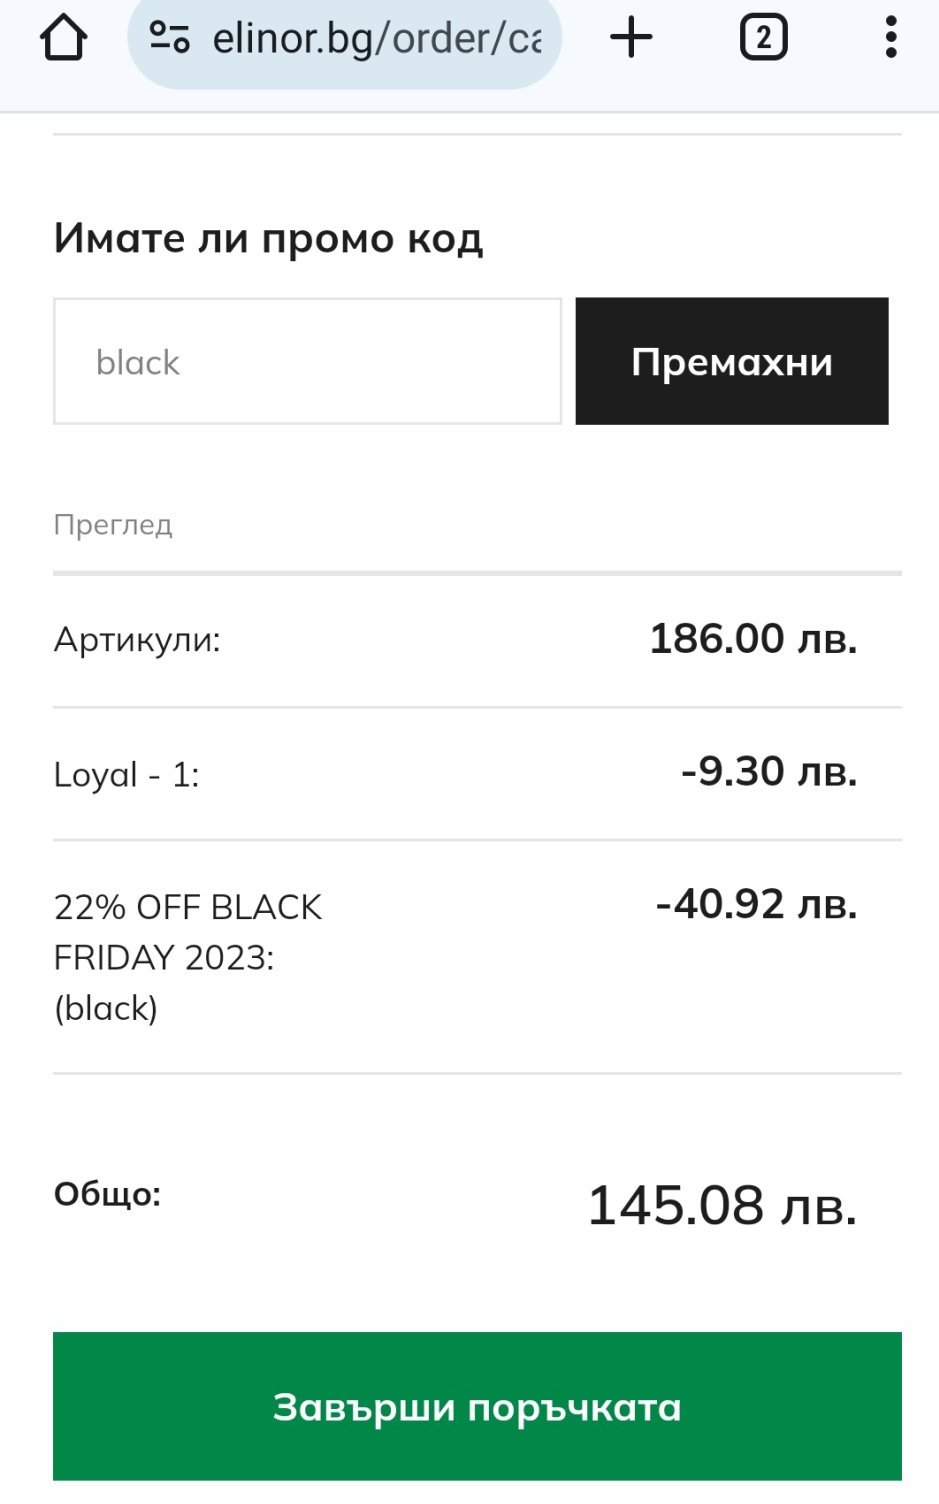Open the tab switcher showing 2 tabs
Viewport: 939px width, 1504px height.
[763, 38]
